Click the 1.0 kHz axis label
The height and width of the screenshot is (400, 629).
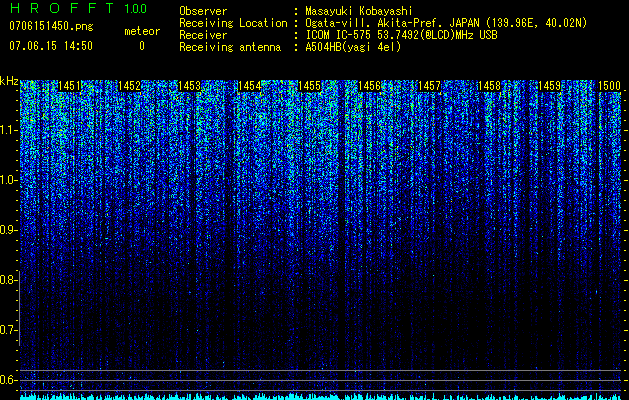[8, 180]
